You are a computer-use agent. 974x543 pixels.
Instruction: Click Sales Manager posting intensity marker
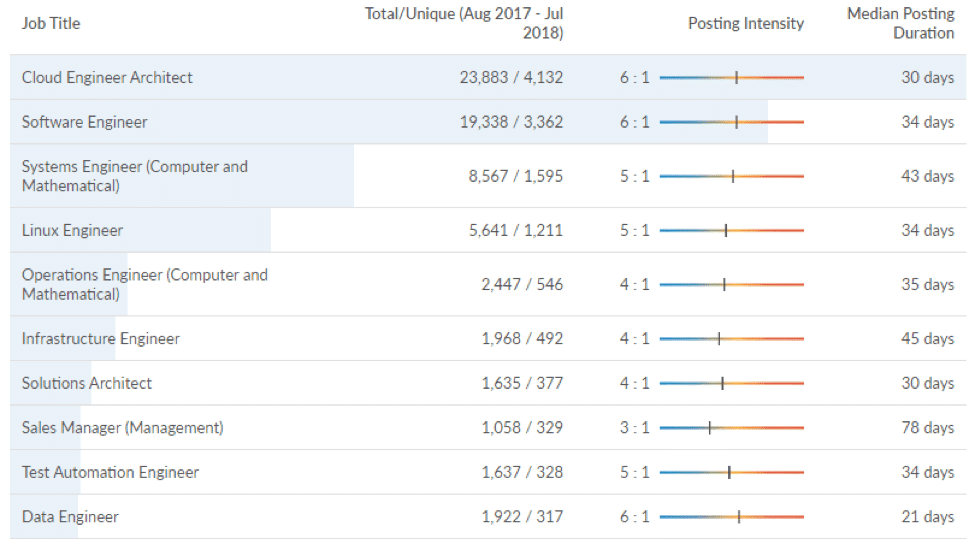tap(709, 428)
